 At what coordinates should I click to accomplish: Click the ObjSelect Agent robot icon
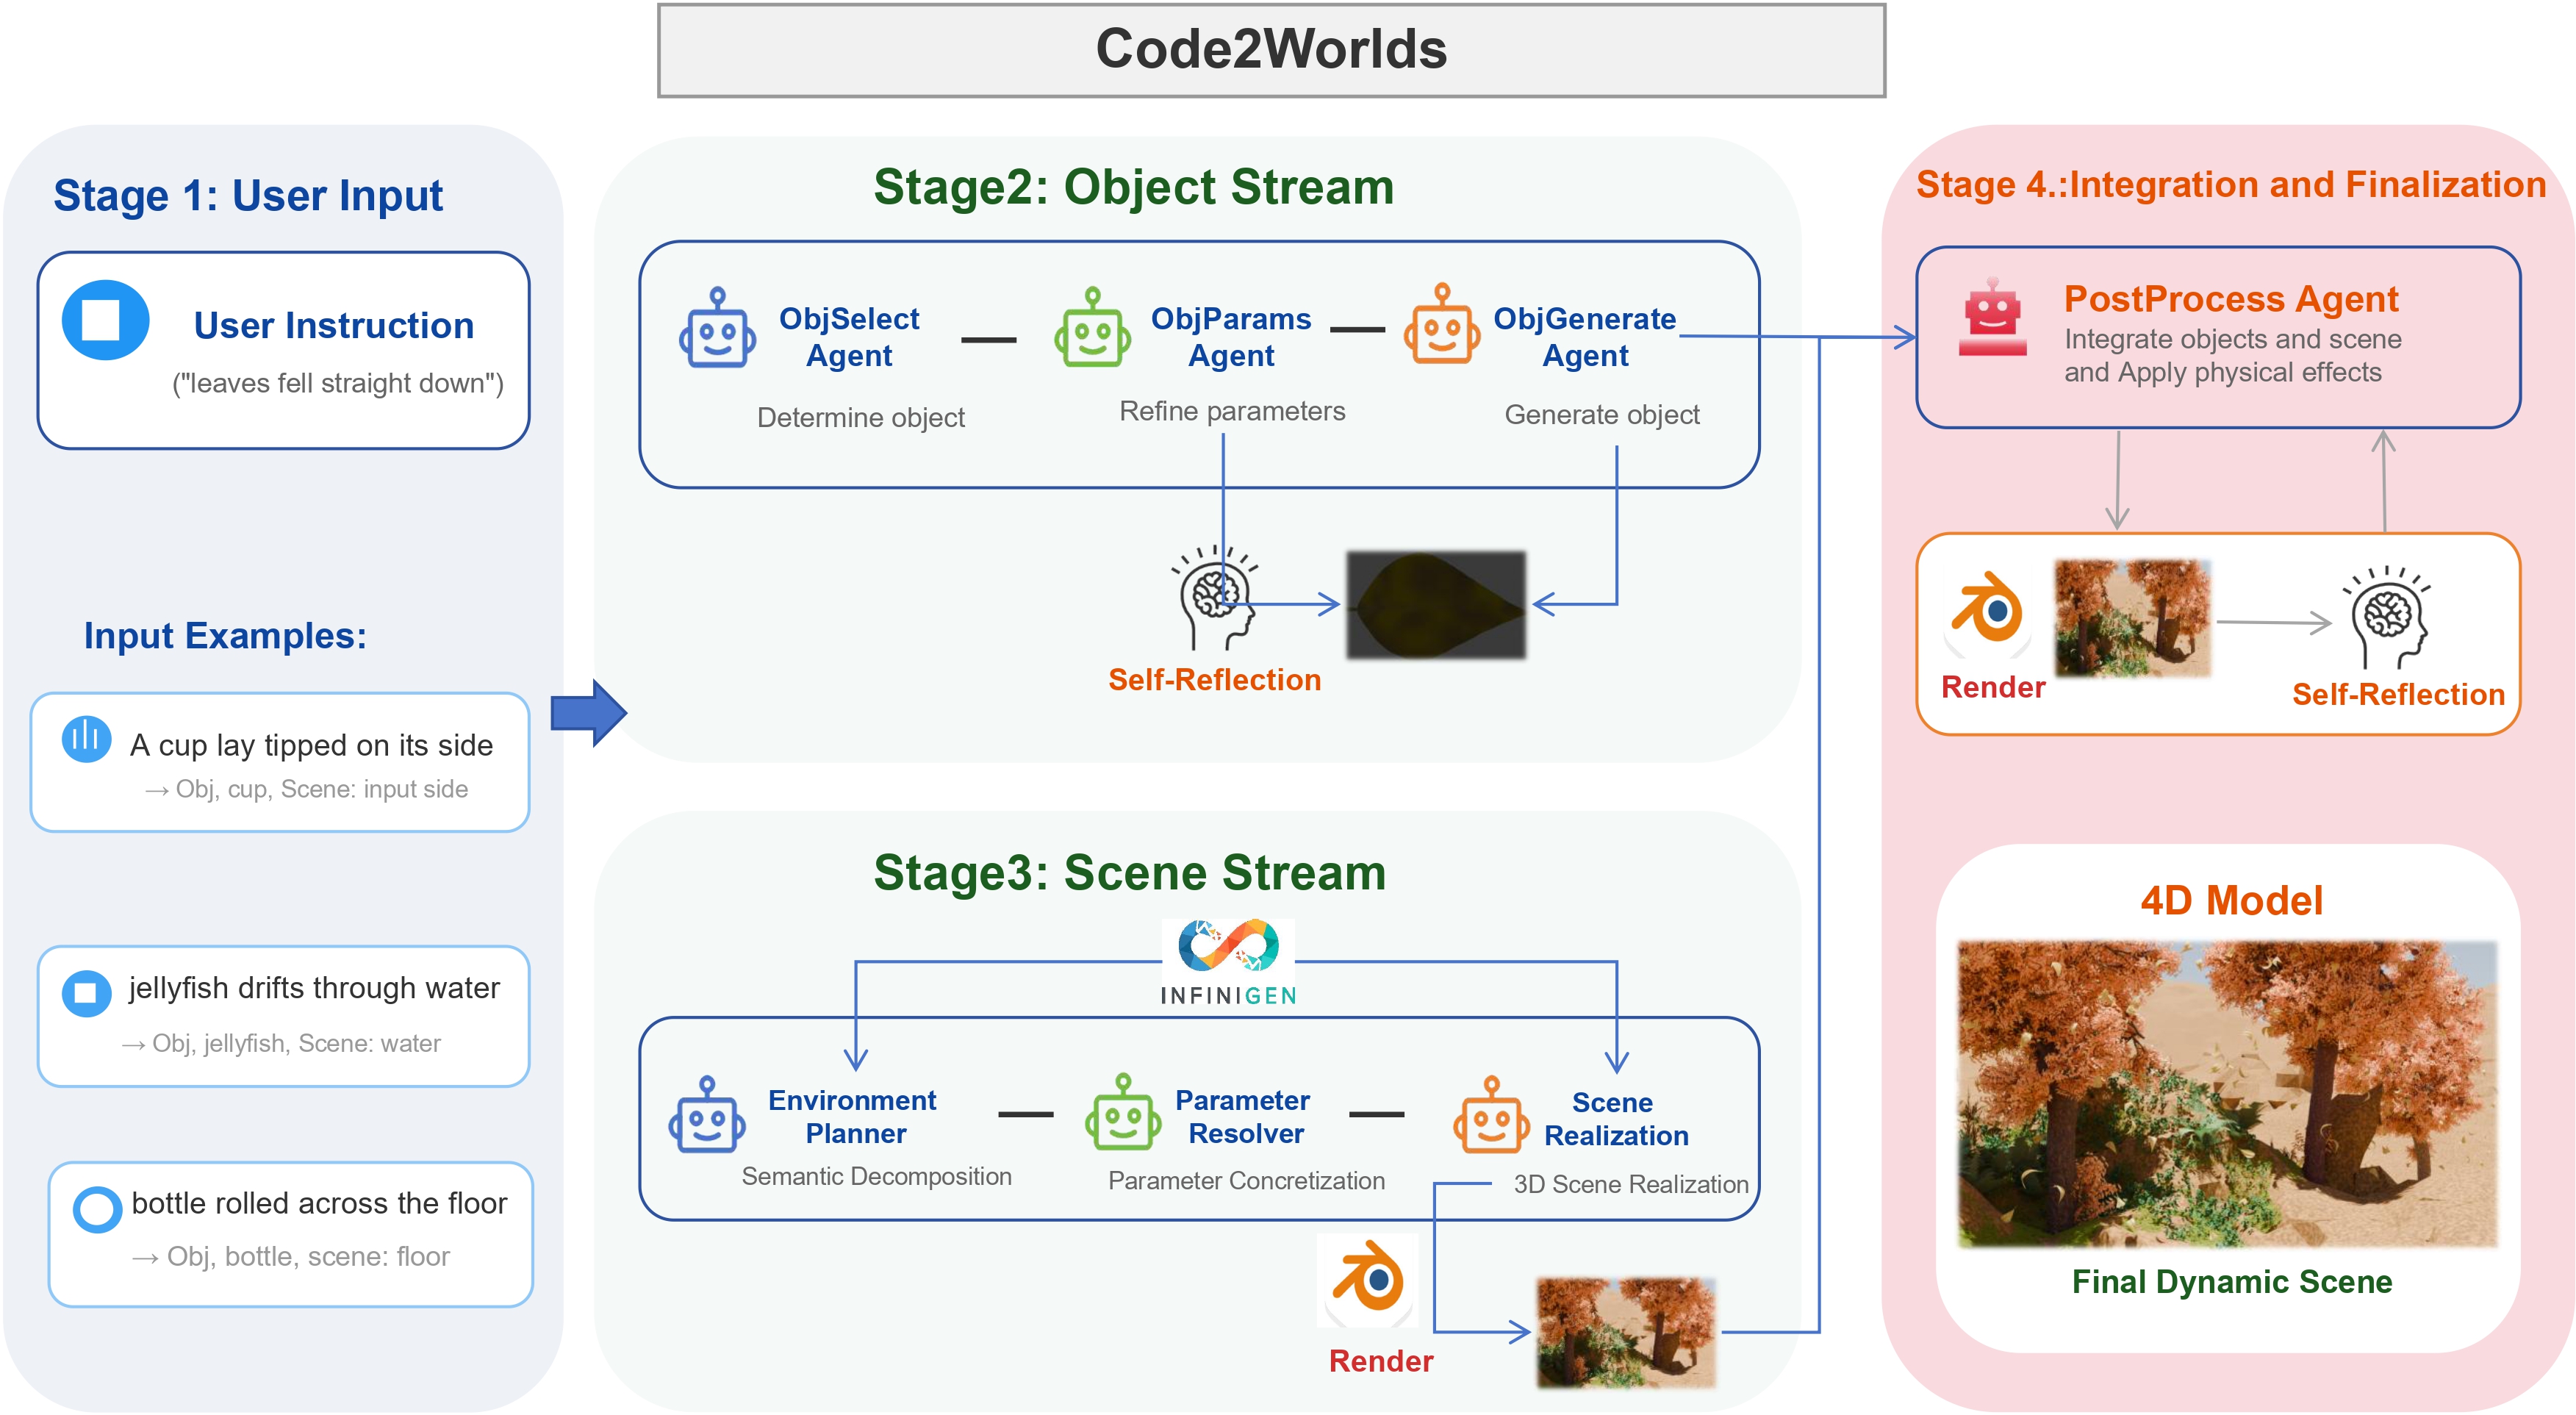718,330
